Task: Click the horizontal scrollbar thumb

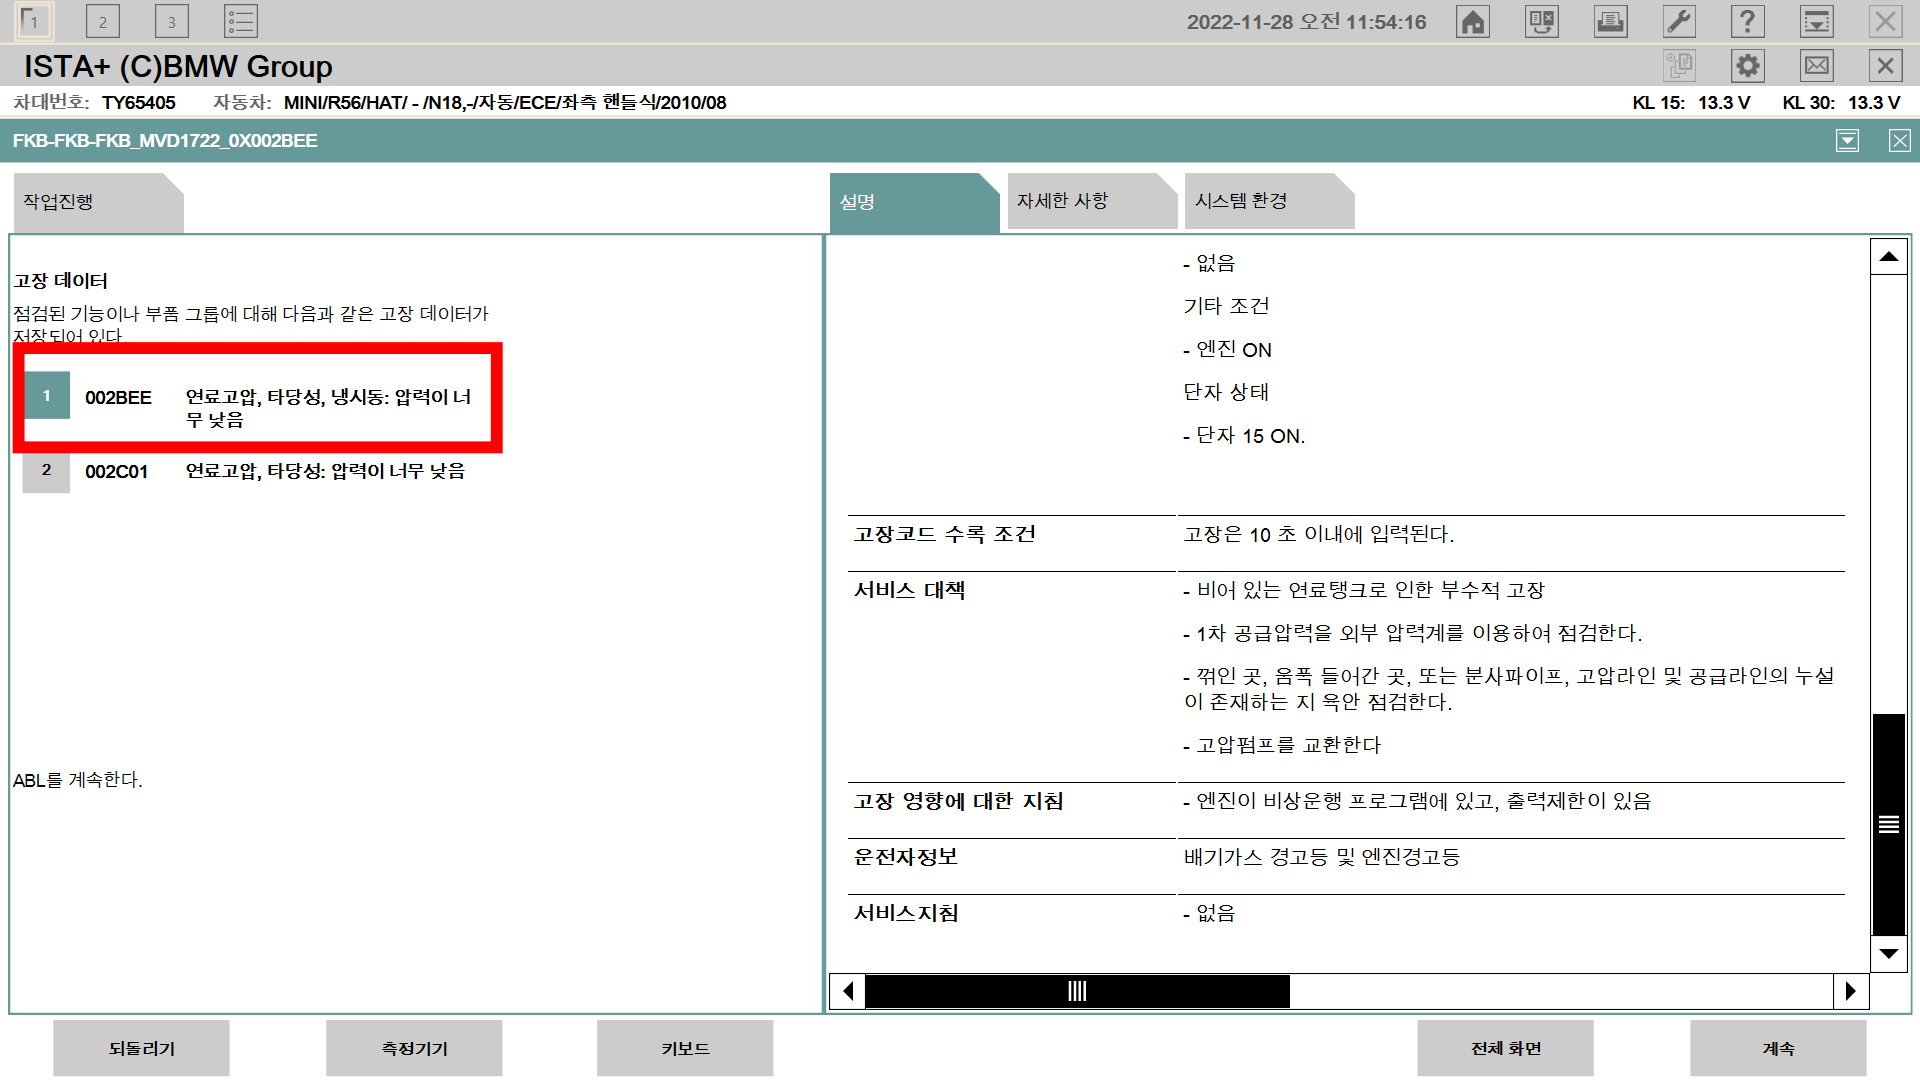Action: pyautogui.click(x=1077, y=991)
